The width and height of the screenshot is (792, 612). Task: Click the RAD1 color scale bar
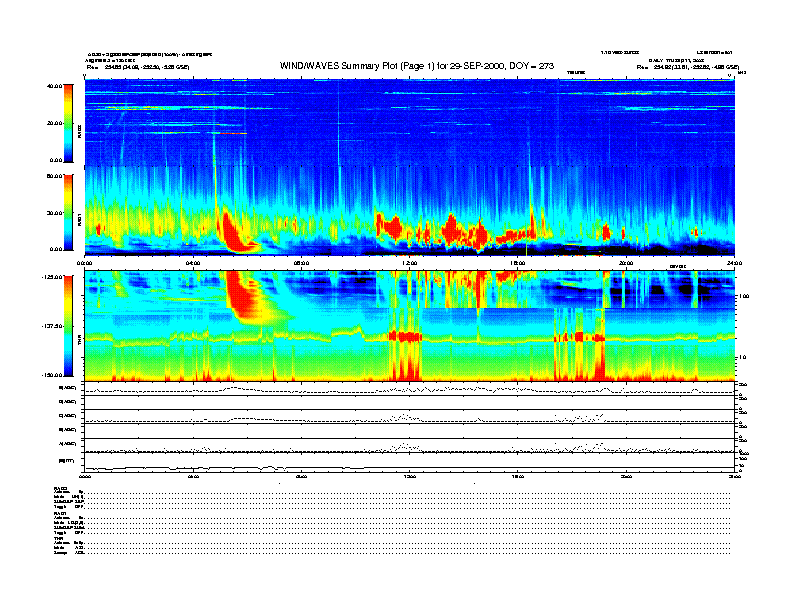click(x=68, y=213)
